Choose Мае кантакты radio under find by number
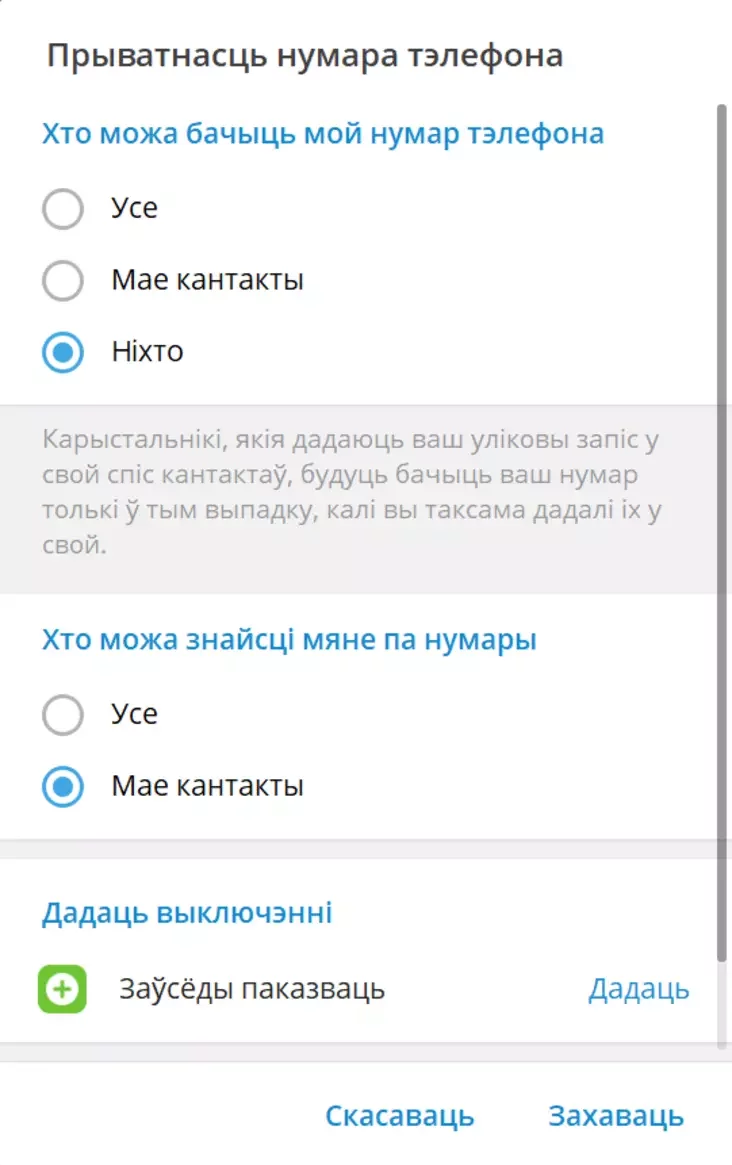The height and width of the screenshot is (1165, 732). (x=62, y=787)
